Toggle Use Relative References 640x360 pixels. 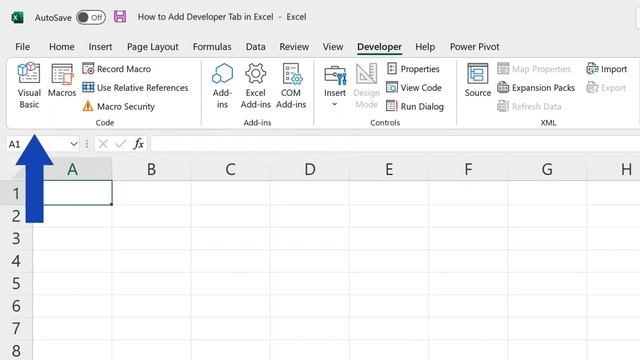(x=135, y=88)
